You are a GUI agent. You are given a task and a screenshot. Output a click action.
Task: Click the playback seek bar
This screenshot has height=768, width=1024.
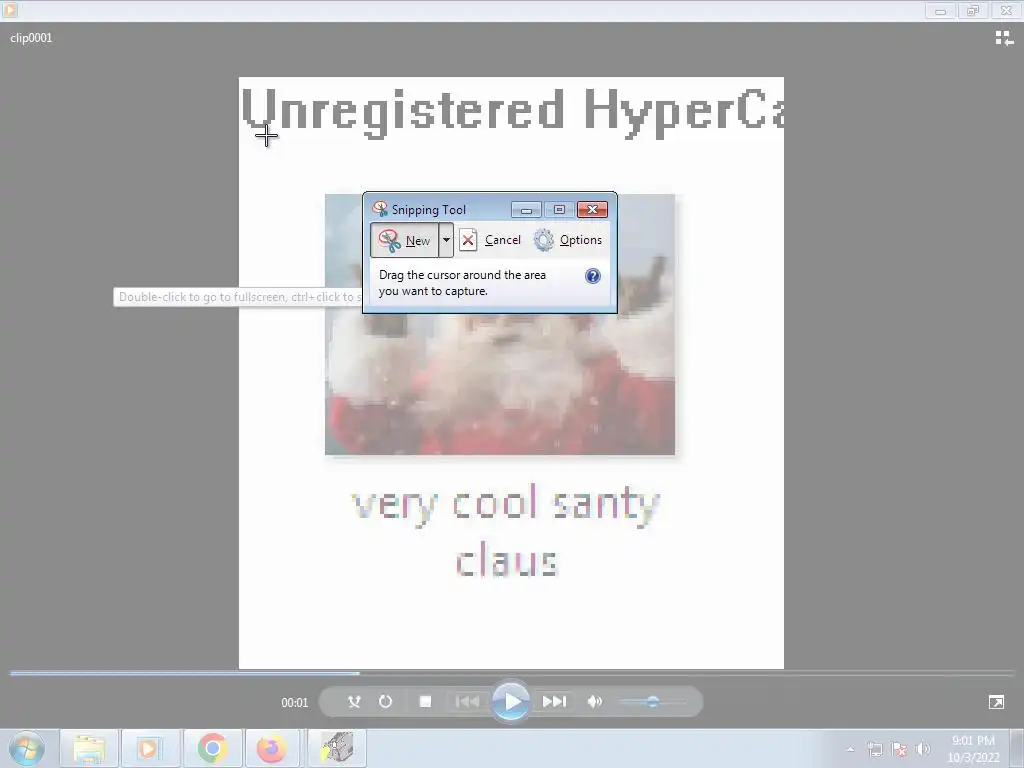click(512, 673)
